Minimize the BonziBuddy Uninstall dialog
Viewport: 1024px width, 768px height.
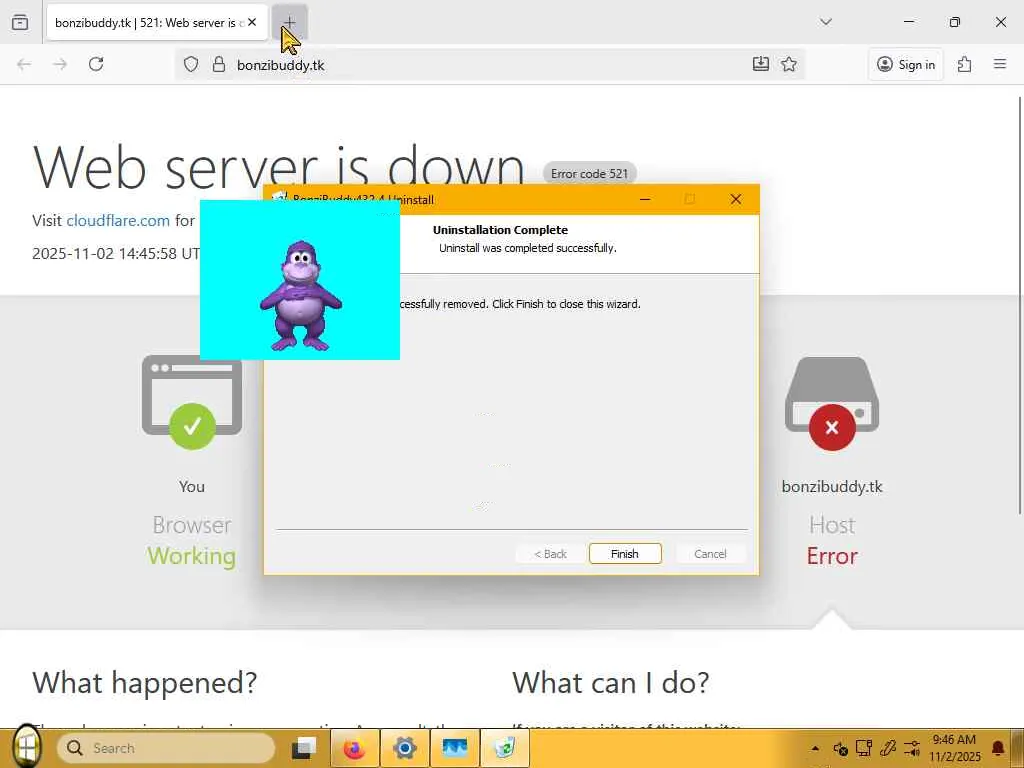645,199
